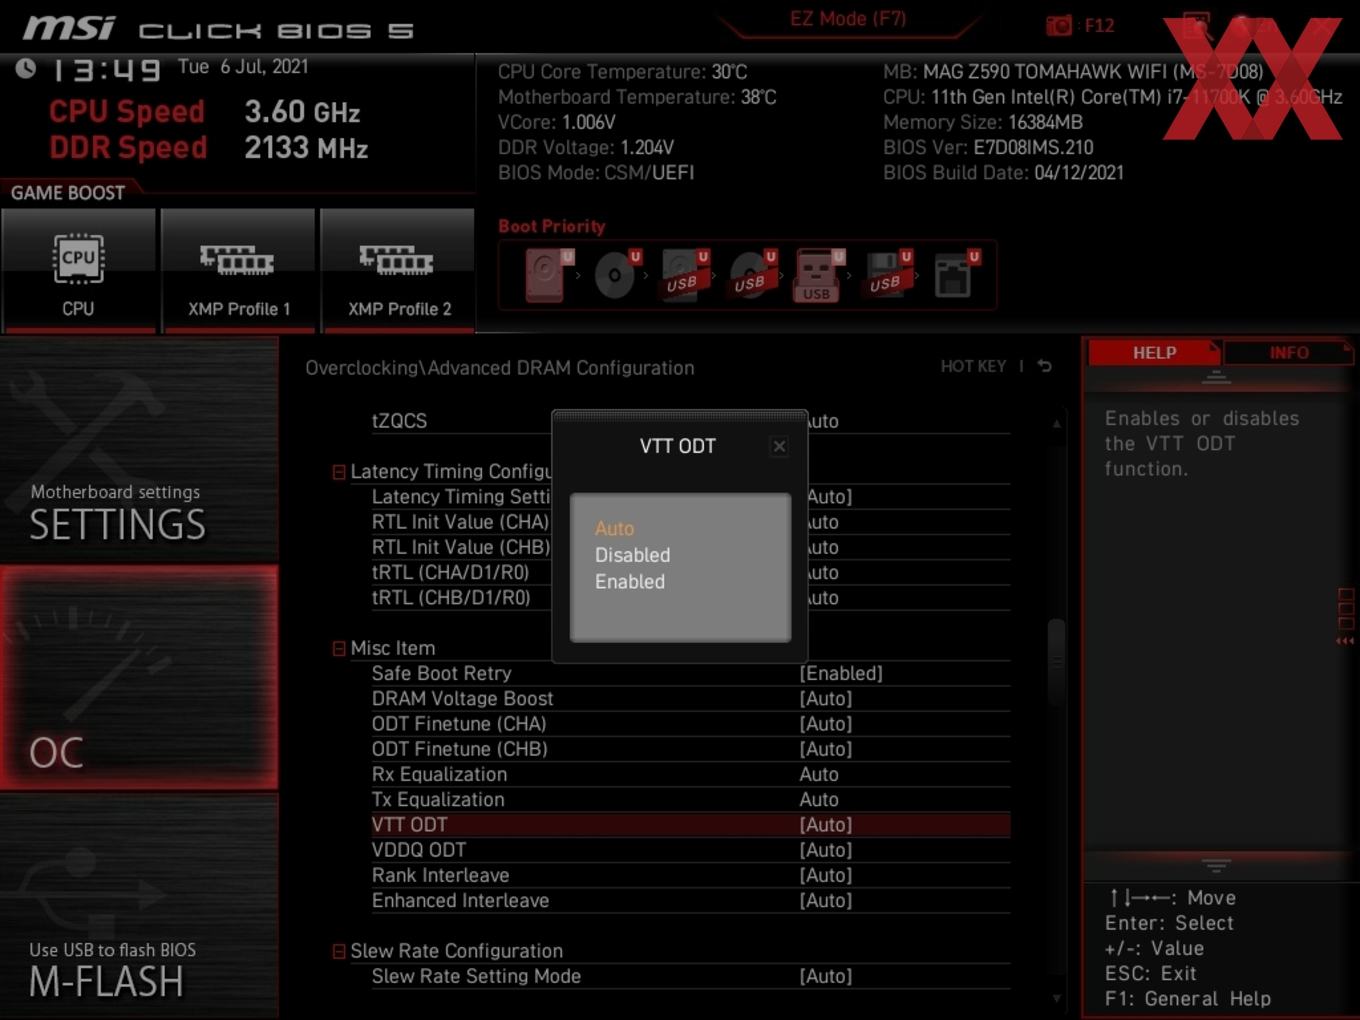Screen dimensions: 1360x1020
Task: Collapse the Slew Rate Configuration section
Action: point(339,951)
